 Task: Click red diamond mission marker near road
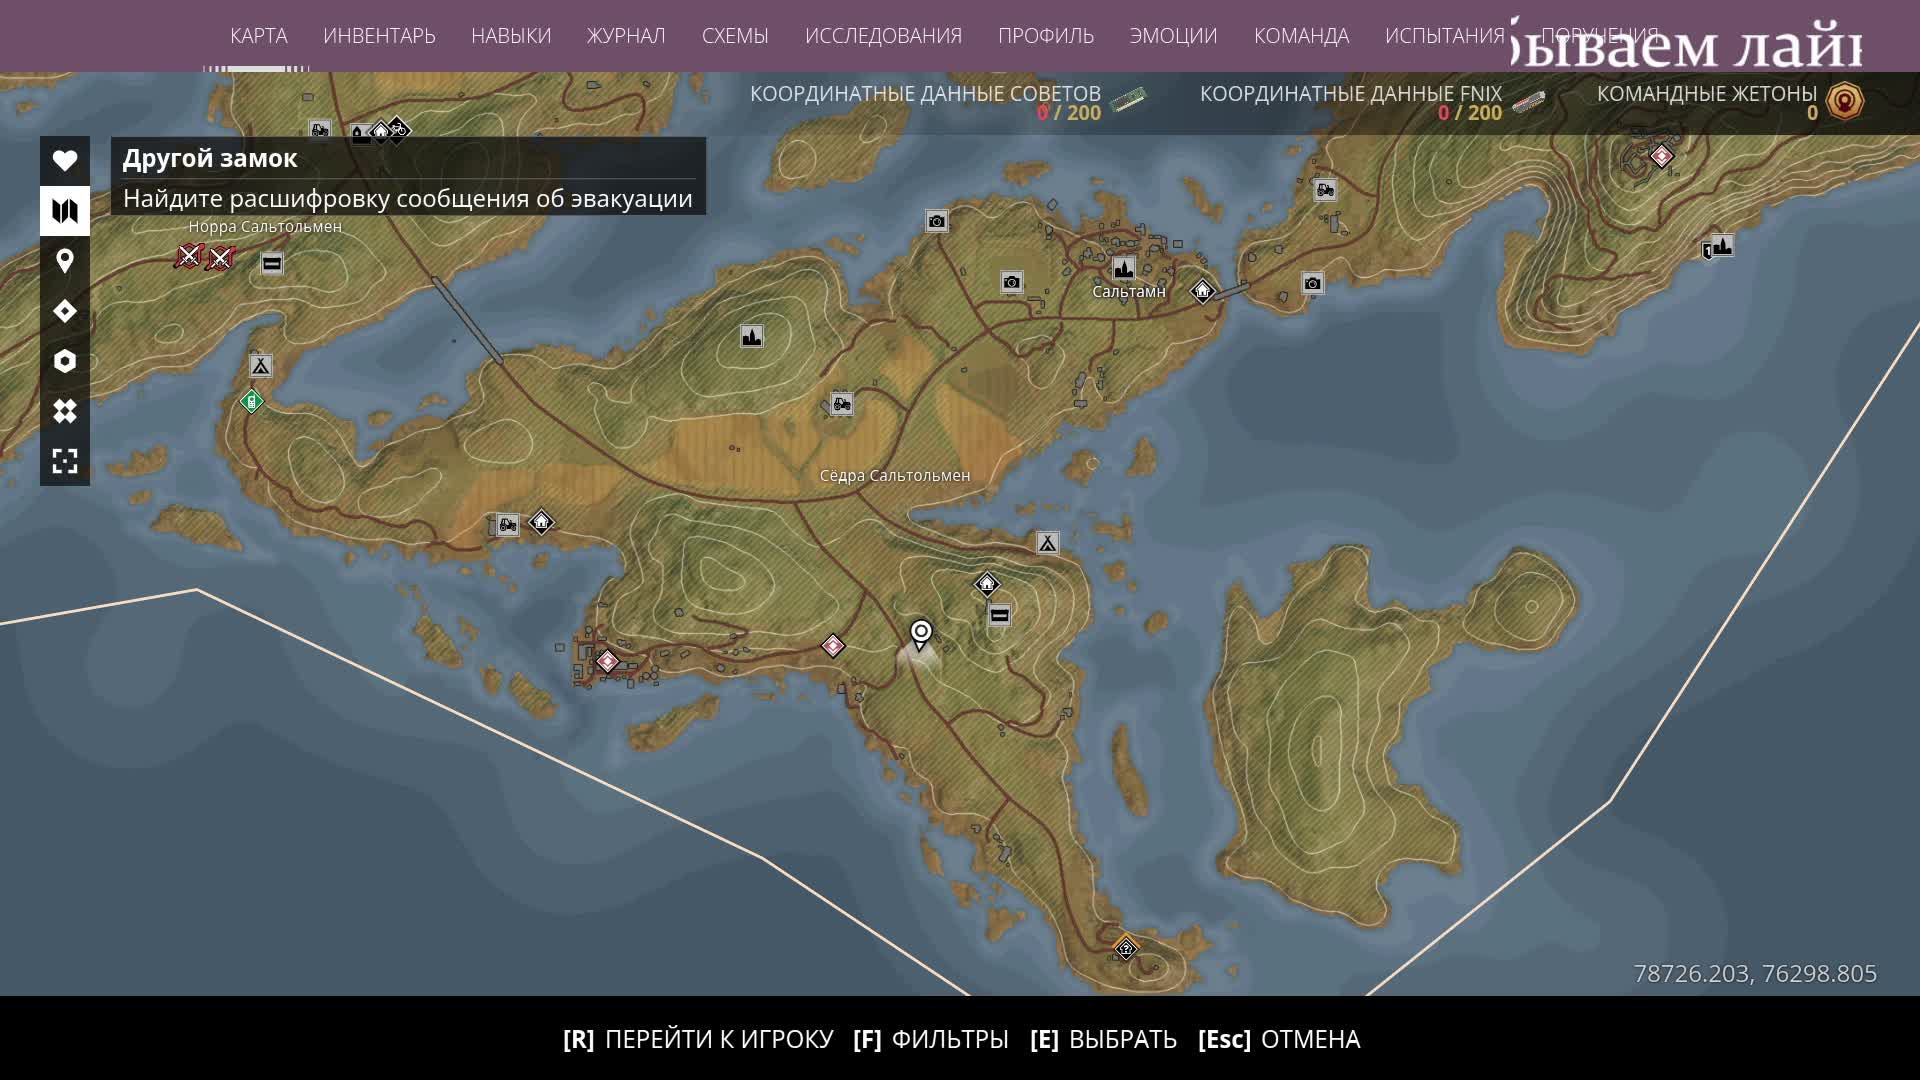click(833, 646)
